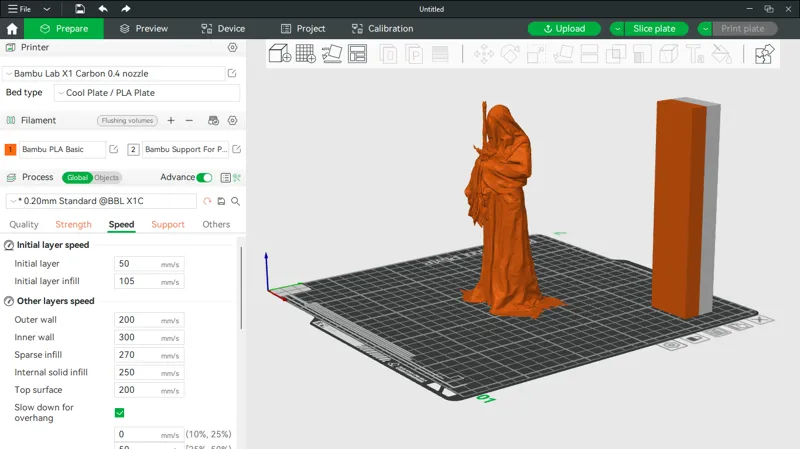Viewport: 800px width, 449px height.
Task: Click the Add plate grid icon
Action: 306,54
